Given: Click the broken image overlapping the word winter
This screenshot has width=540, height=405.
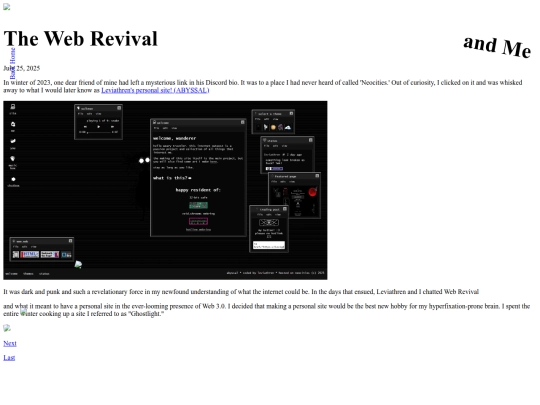Looking at the screenshot, I should (x=23, y=312).
